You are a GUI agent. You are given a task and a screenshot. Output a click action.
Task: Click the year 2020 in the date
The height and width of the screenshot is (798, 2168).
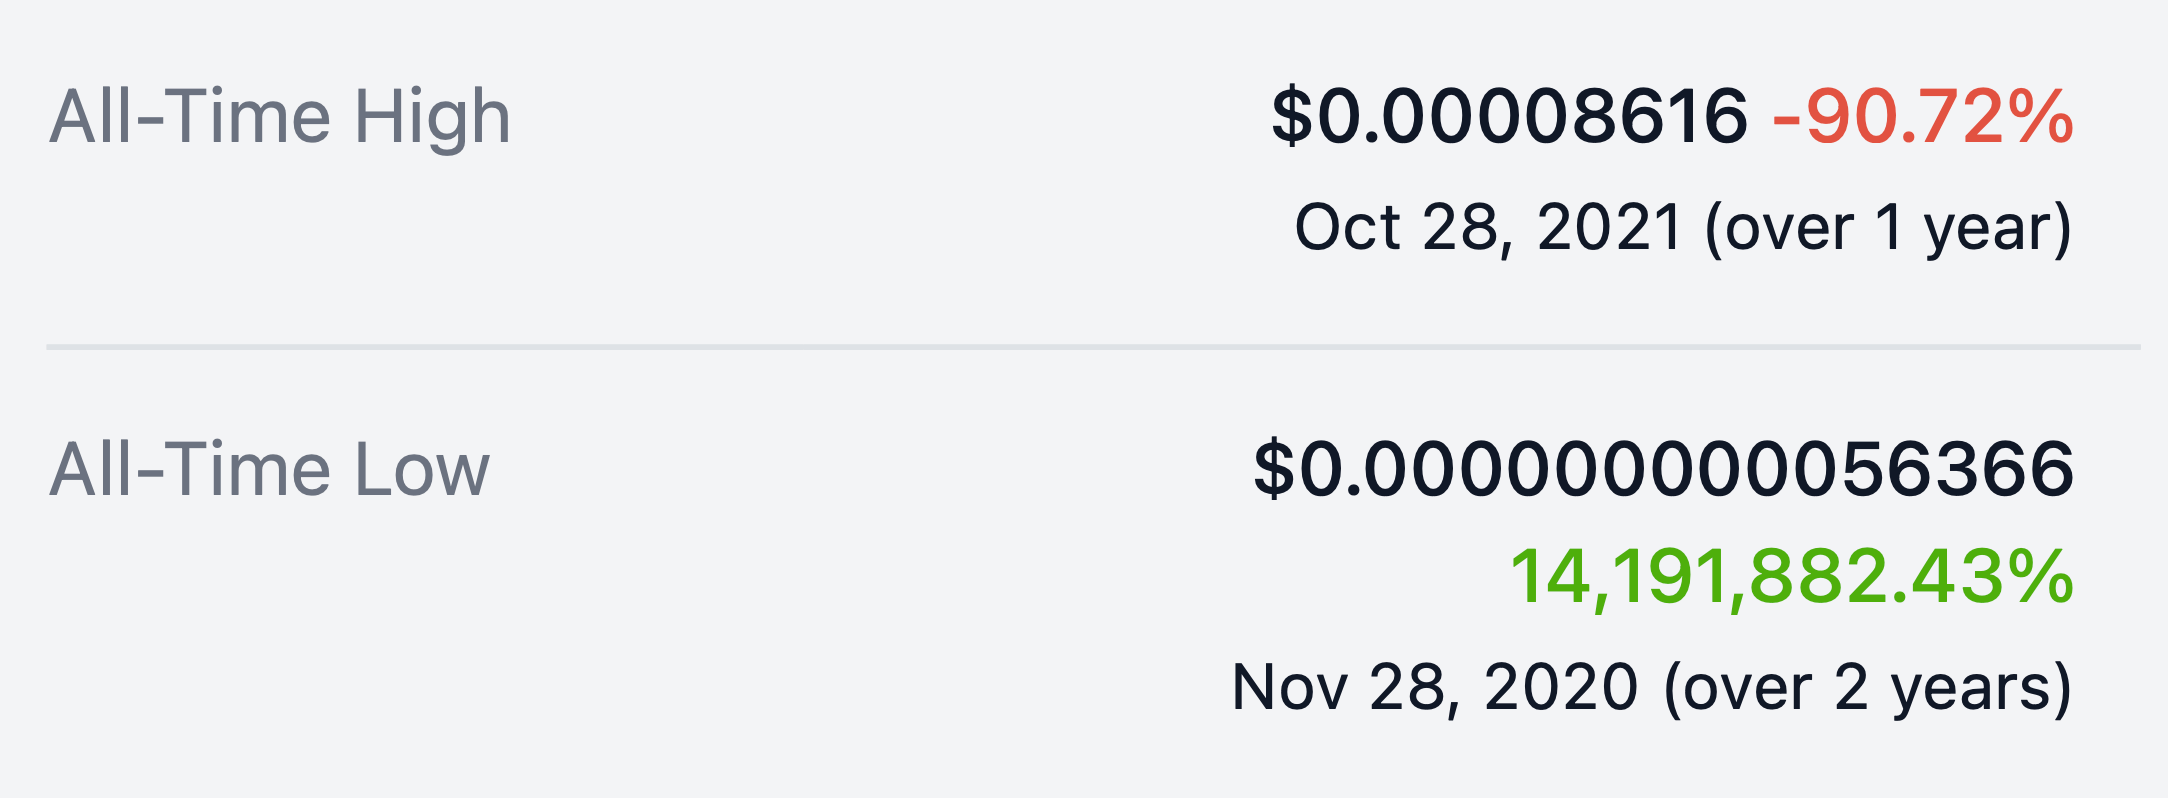(1560, 687)
